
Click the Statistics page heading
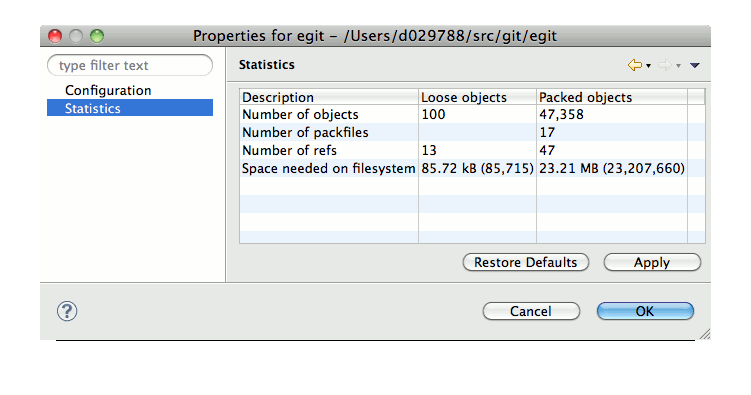pos(267,65)
